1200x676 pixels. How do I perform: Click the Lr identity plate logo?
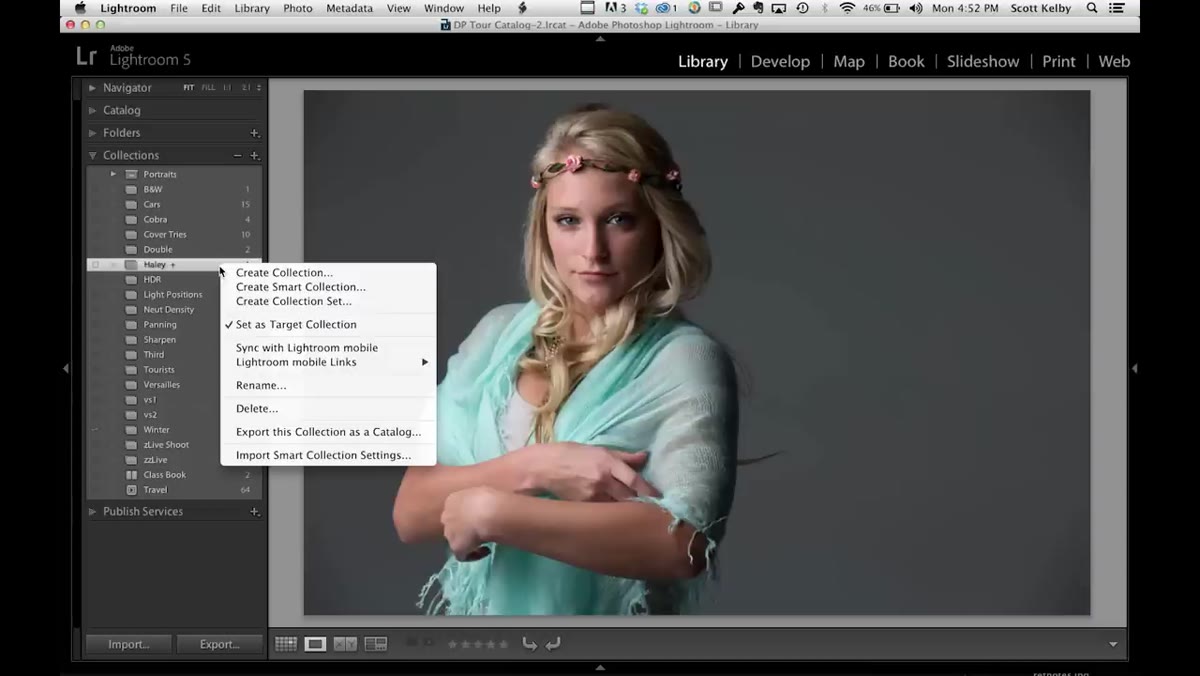pos(87,57)
